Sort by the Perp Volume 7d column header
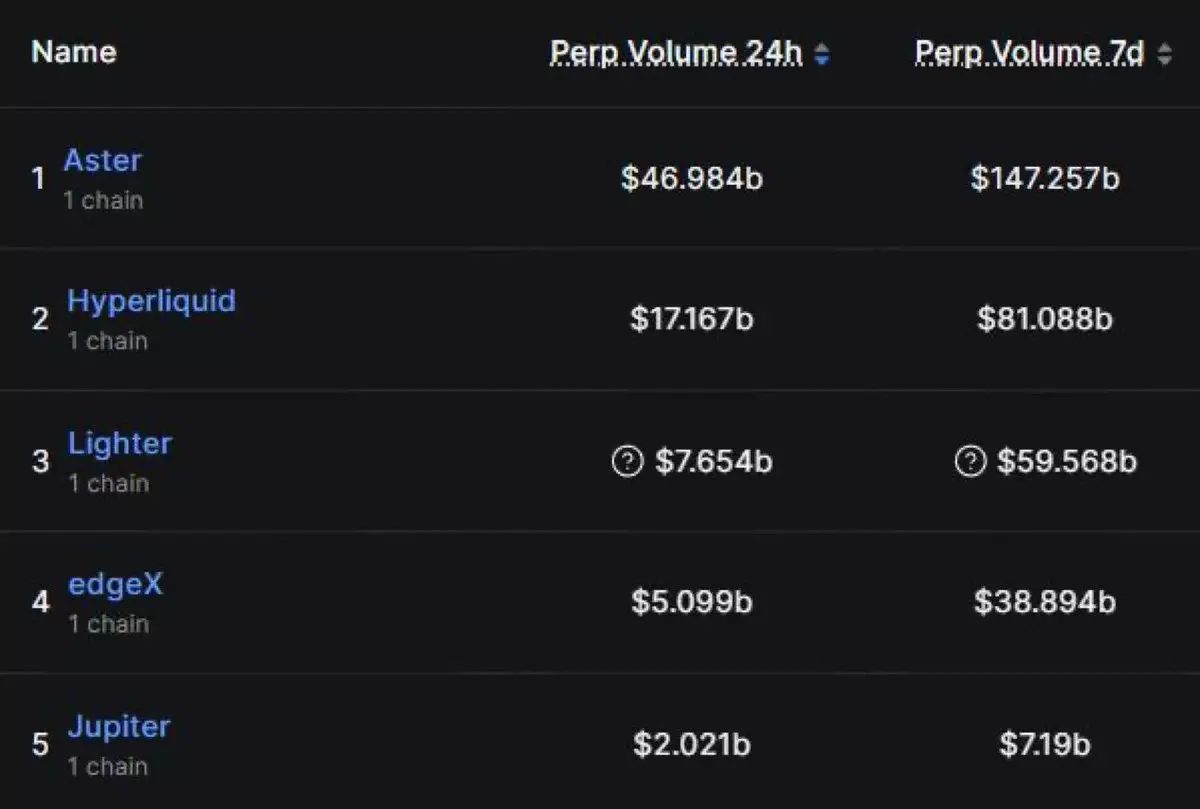The width and height of the screenshot is (1200, 809). (1029, 53)
